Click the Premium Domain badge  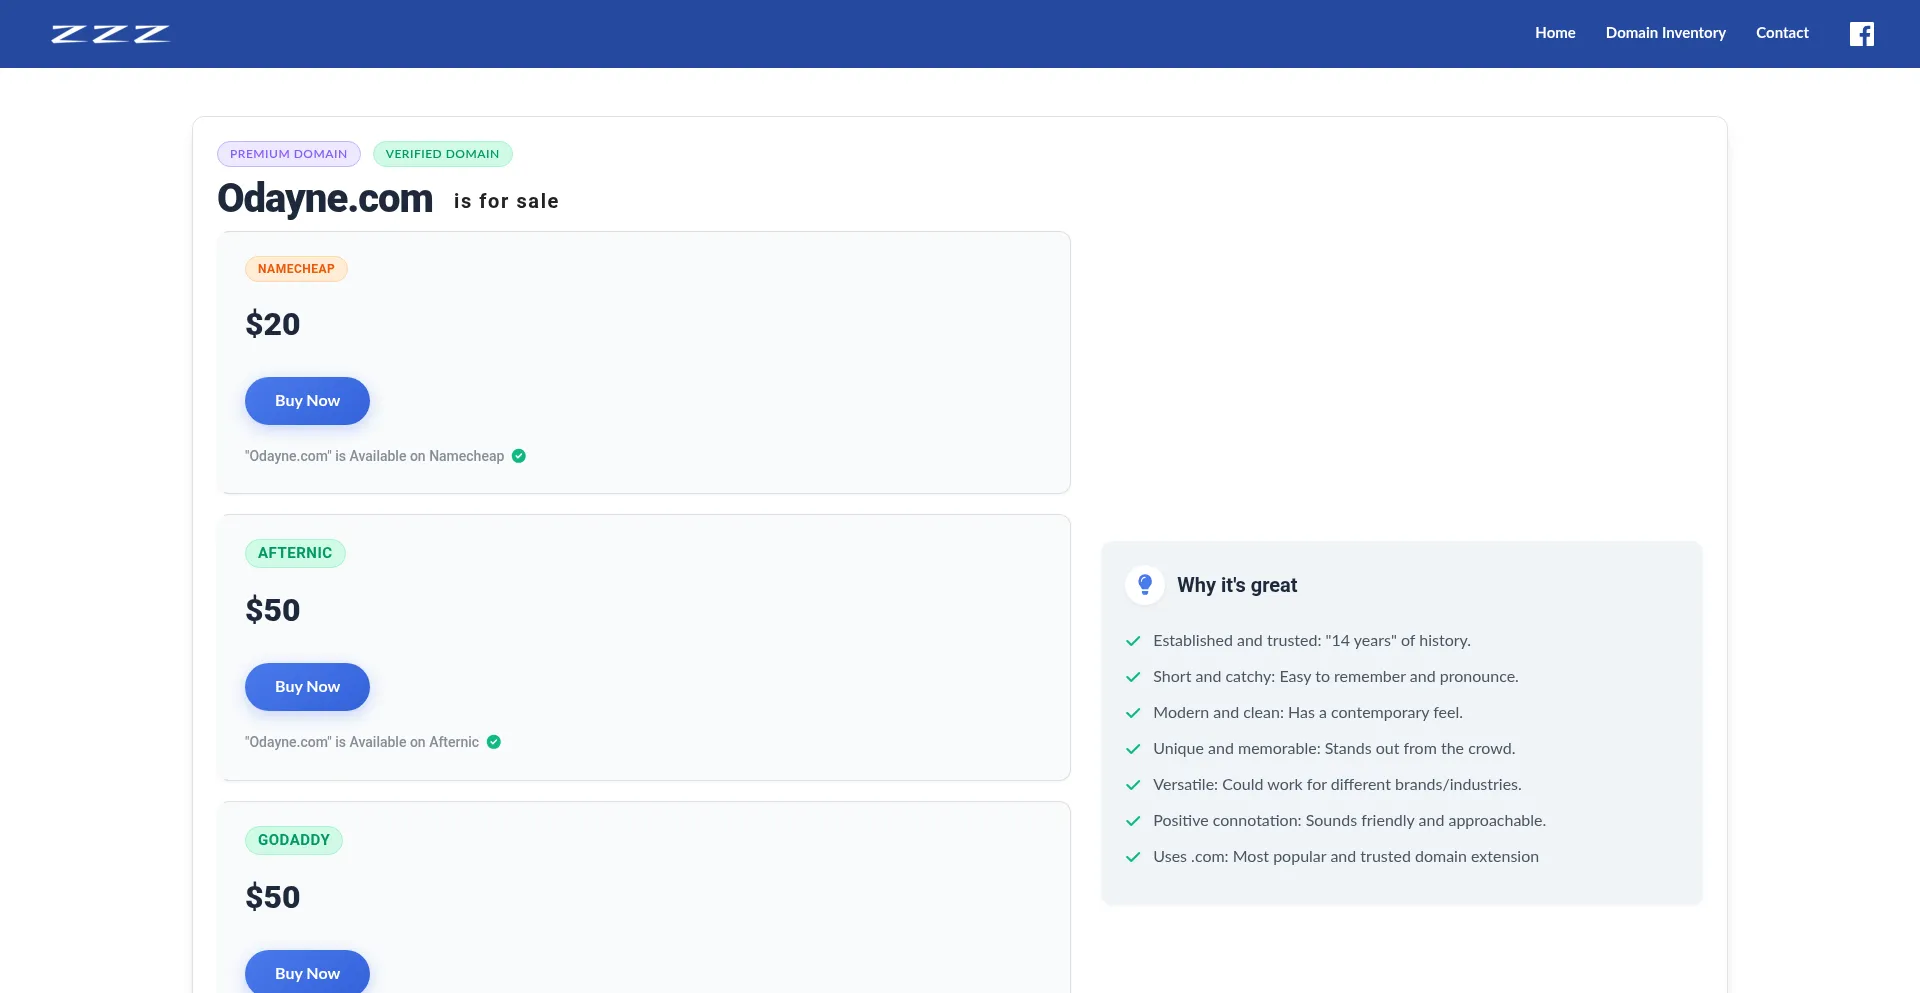tap(289, 154)
